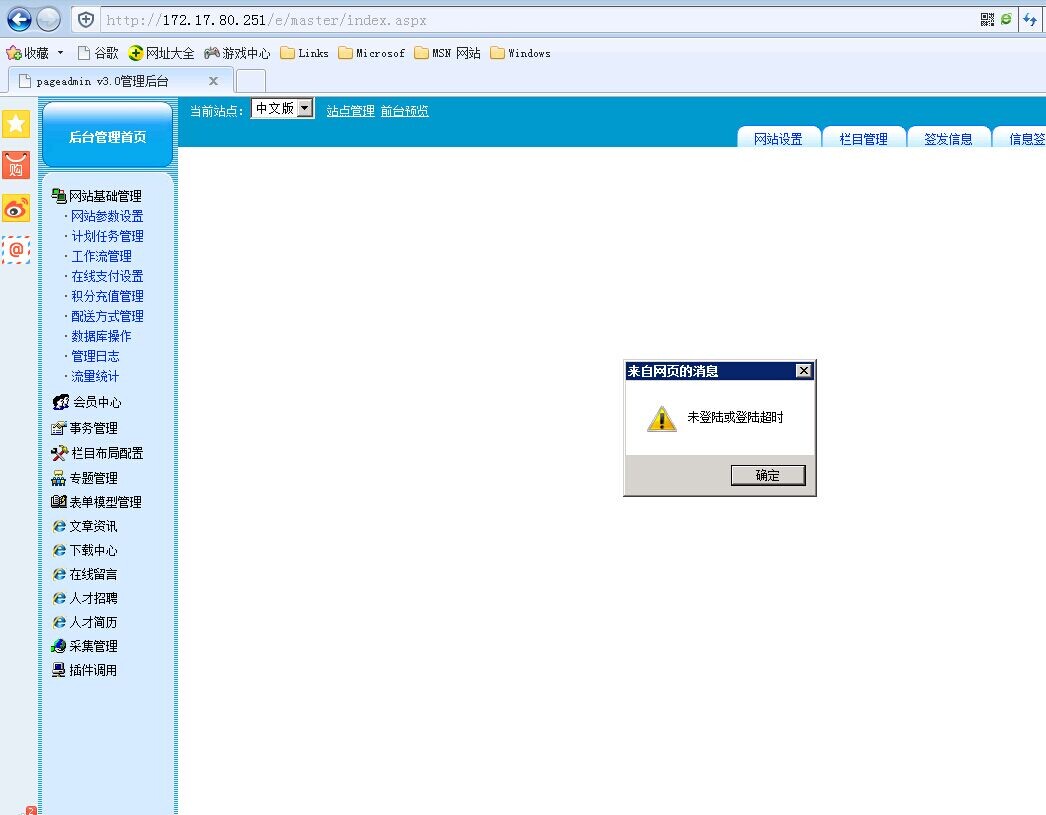Select 数据库操作 in the sidebar
Viewport: 1046px width, 815px height.
pyautogui.click(x=101, y=336)
